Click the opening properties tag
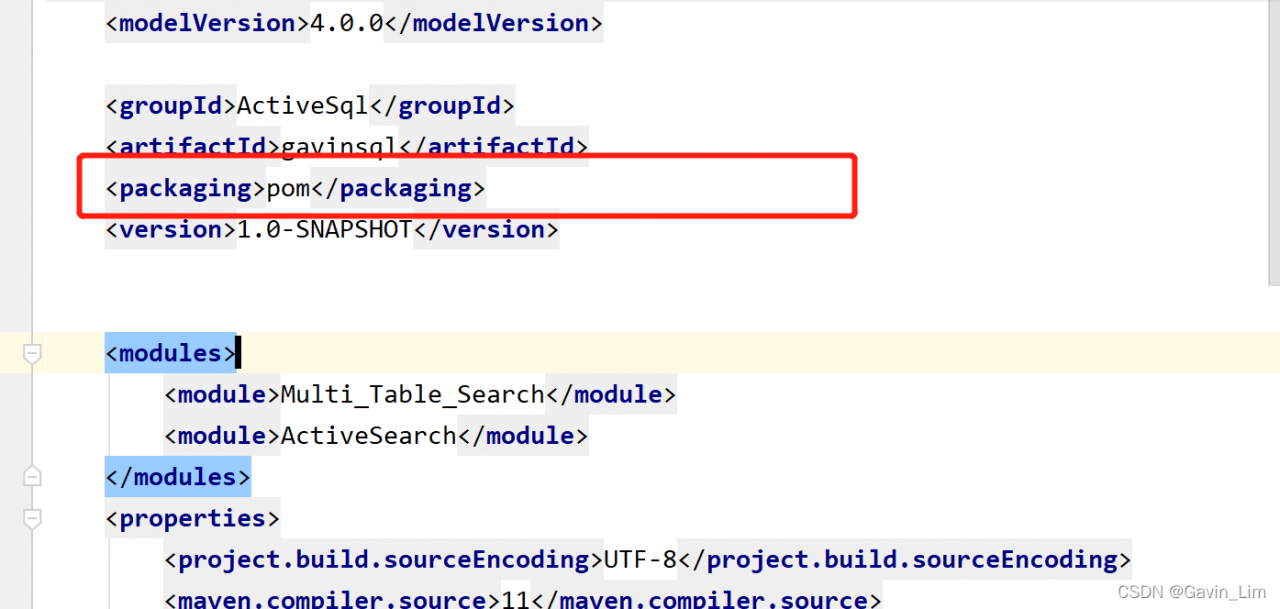The height and width of the screenshot is (609, 1280). click(x=193, y=518)
